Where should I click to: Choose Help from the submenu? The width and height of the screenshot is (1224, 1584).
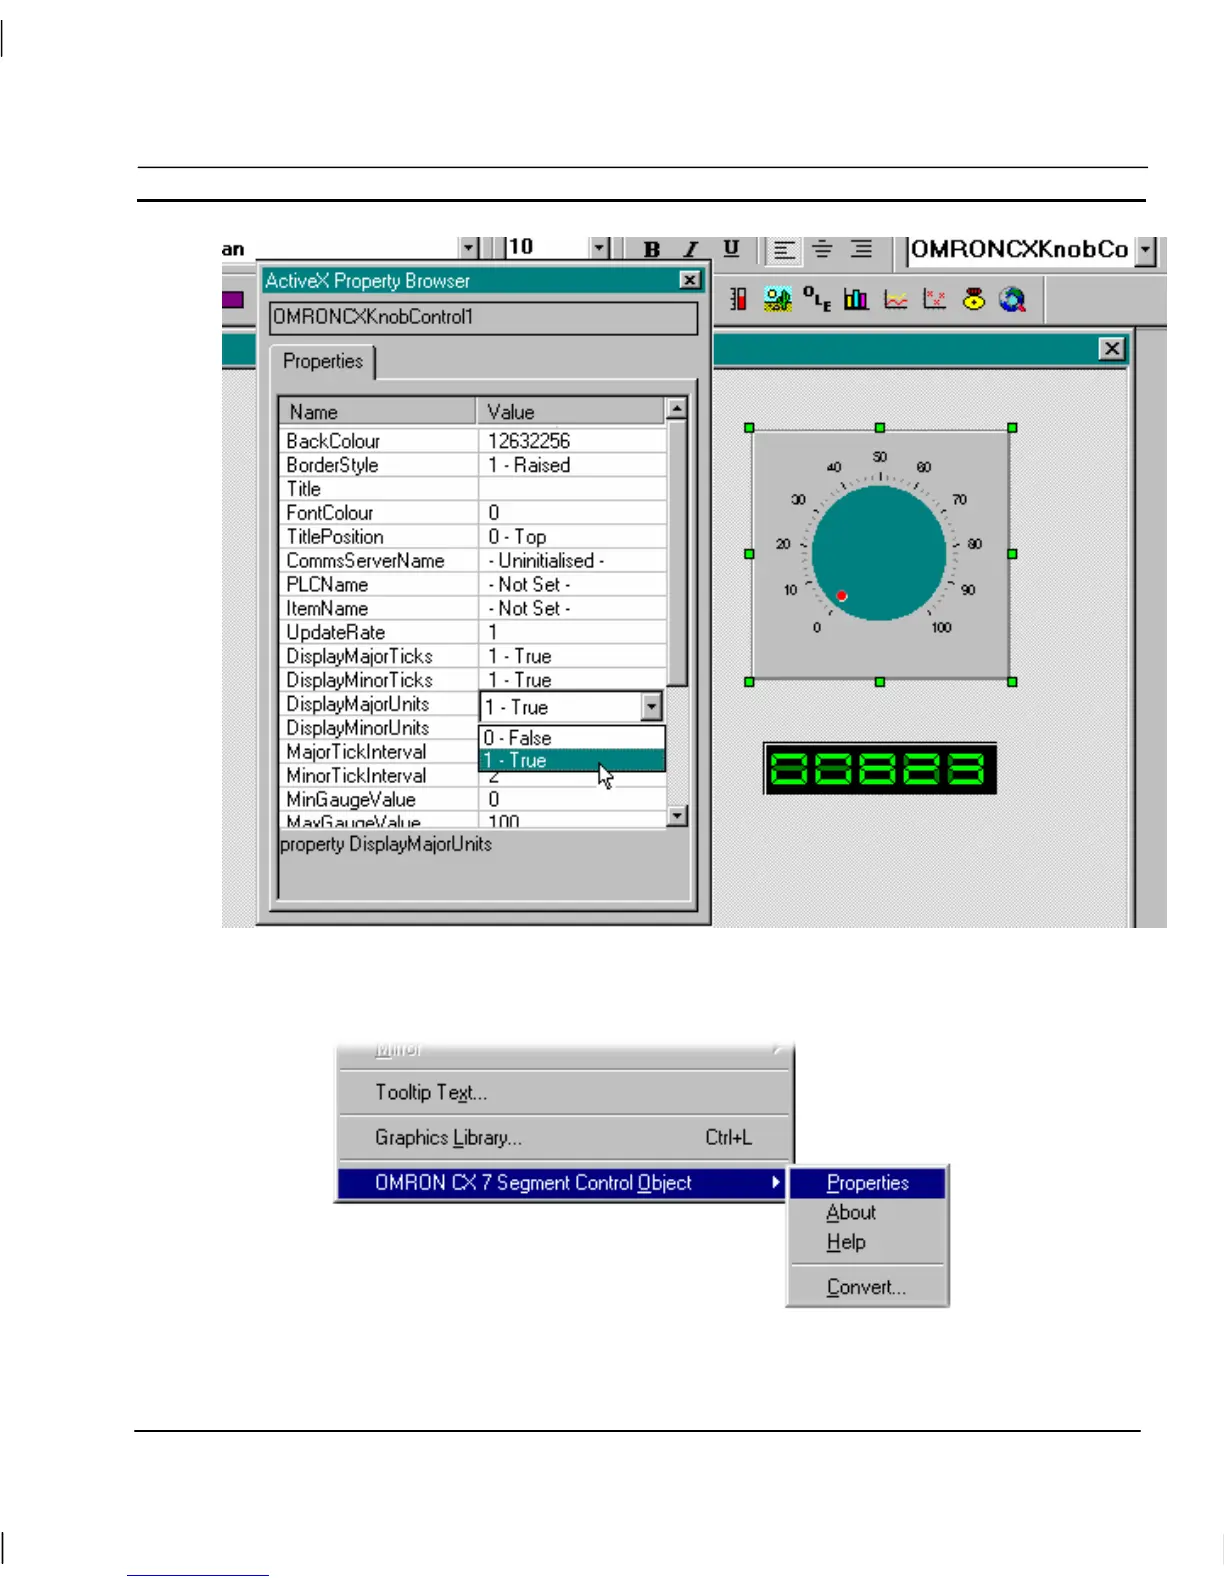[x=868, y=1243]
